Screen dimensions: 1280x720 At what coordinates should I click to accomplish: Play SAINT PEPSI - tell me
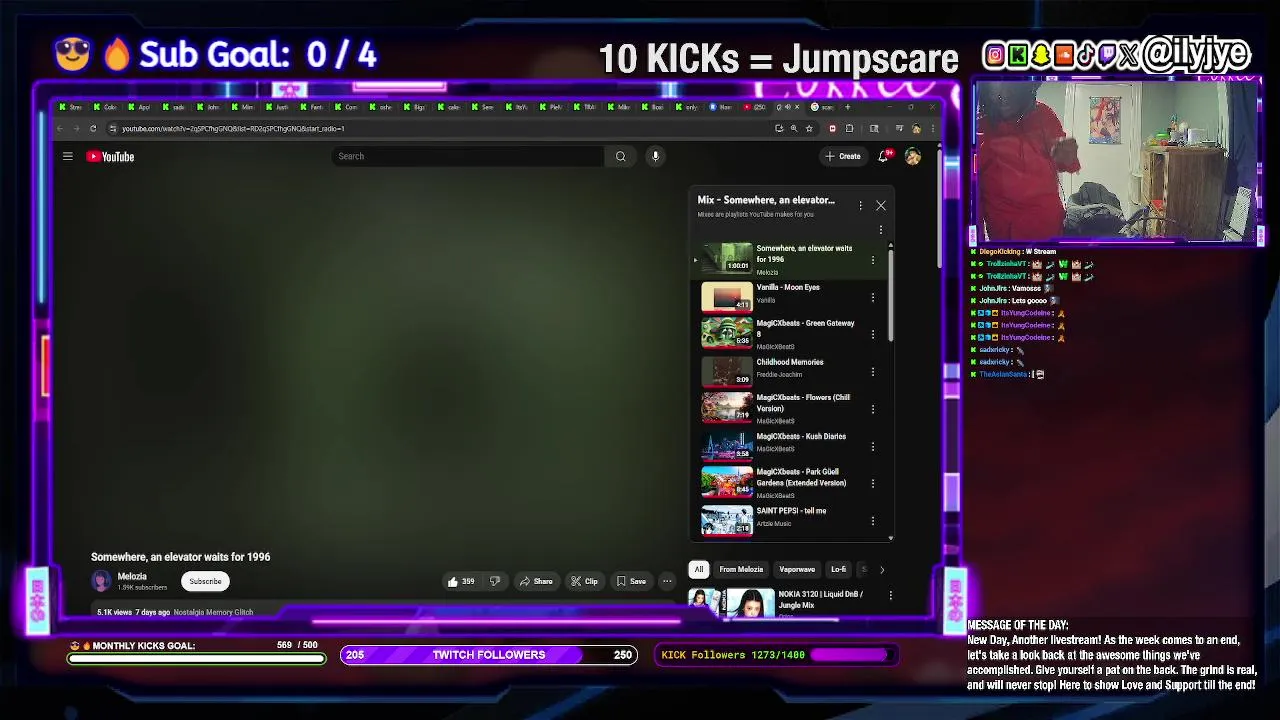click(x=791, y=511)
